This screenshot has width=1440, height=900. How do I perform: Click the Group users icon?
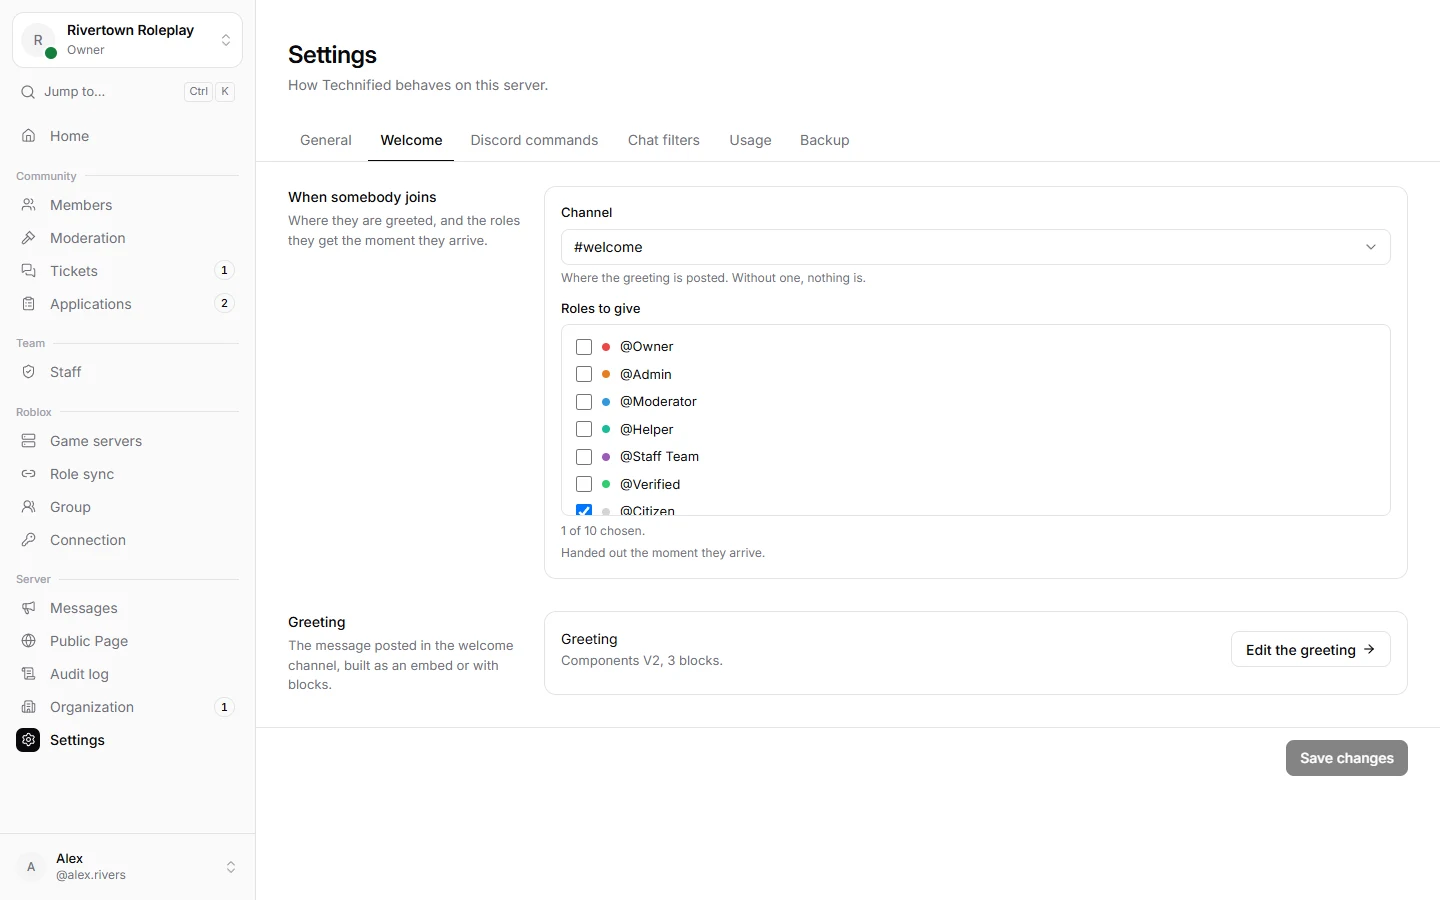pyautogui.click(x=29, y=507)
